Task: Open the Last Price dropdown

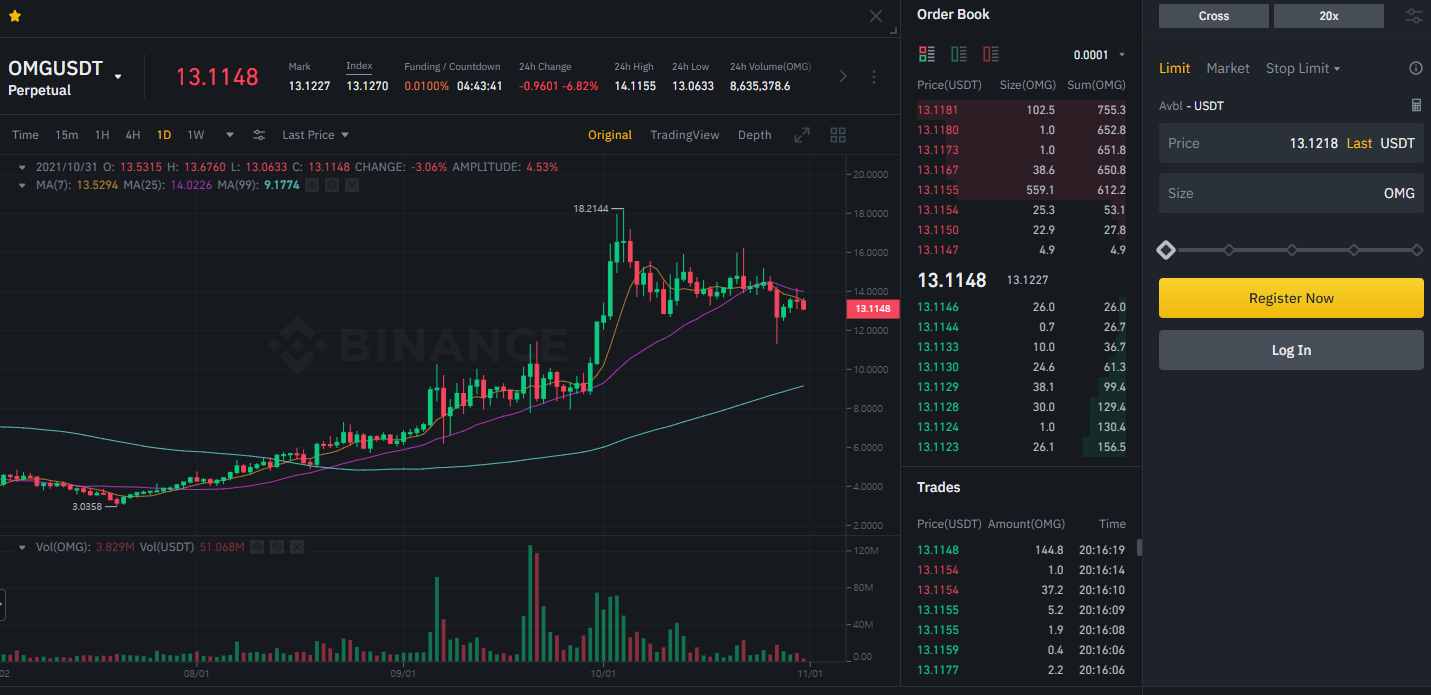Action: pyautogui.click(x=315, y=135)
